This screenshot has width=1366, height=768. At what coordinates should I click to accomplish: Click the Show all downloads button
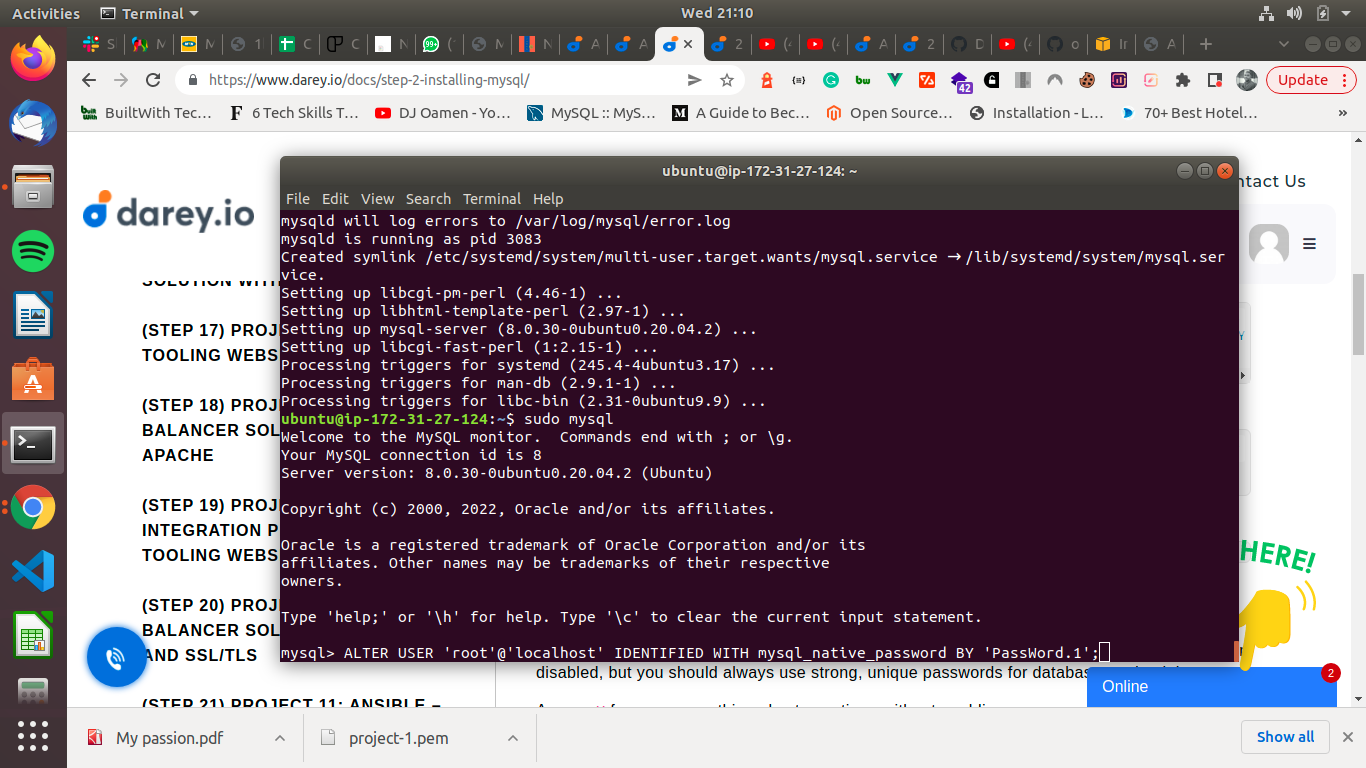pos(1285,737)
